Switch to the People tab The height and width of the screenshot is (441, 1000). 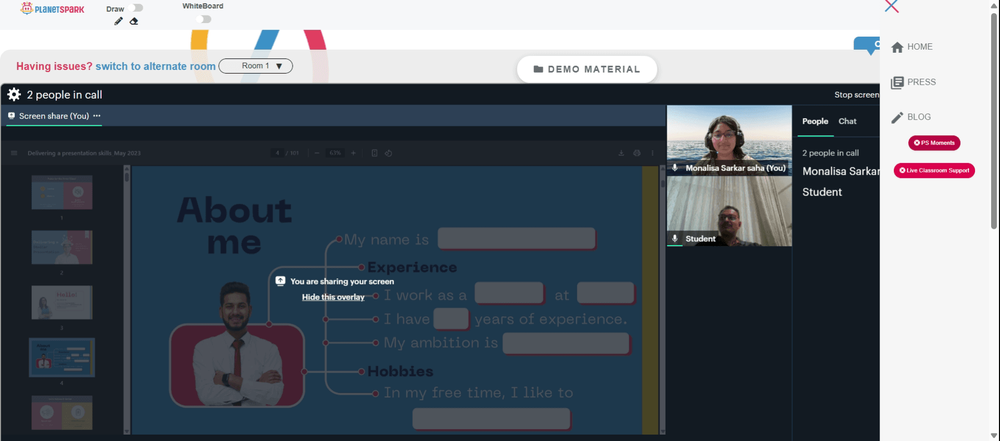pos(815,121)
